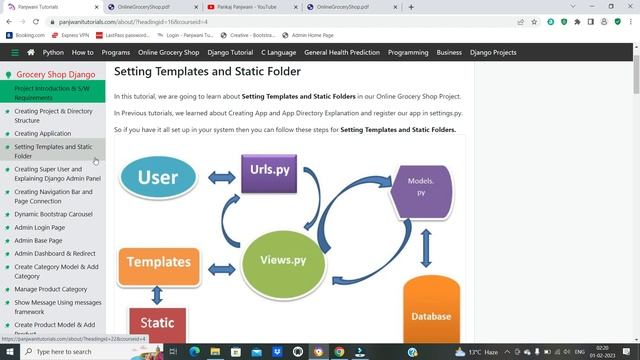640x360 pixels.
Task: Click the Windows taskbar search box
Action: coord(91,351)
